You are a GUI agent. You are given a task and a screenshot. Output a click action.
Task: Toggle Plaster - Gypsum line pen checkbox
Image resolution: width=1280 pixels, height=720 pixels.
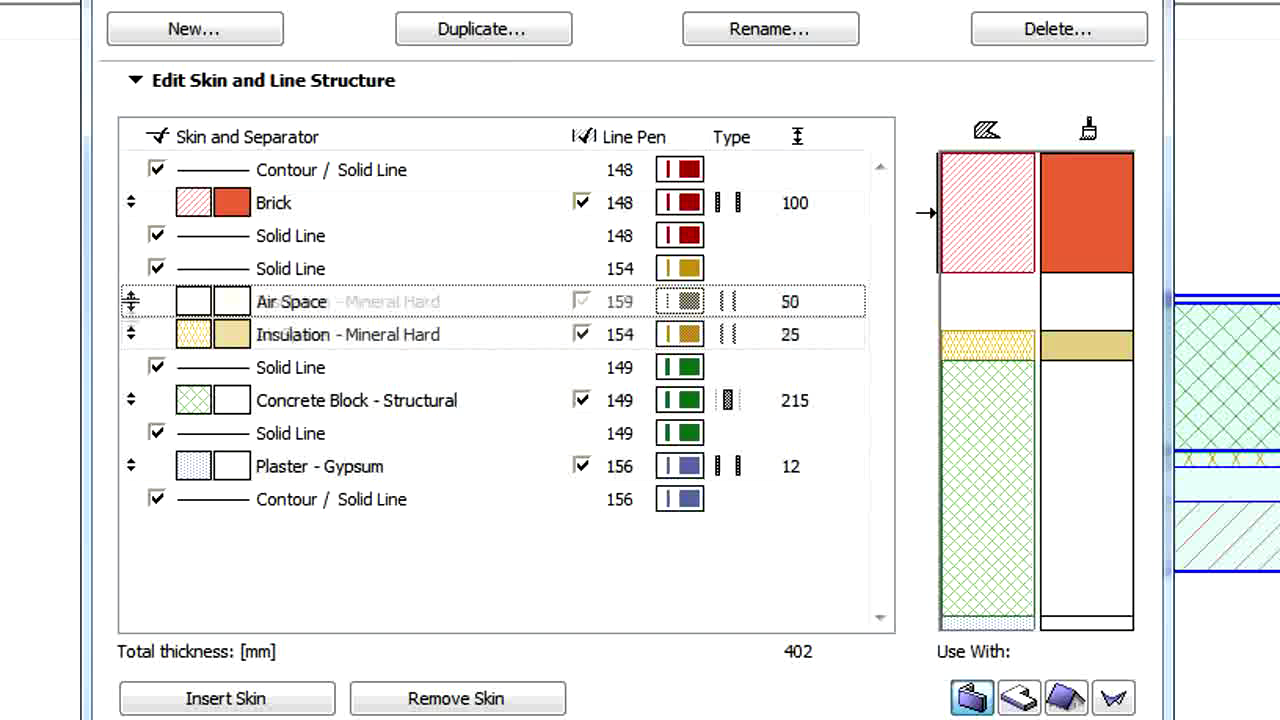[582, 466]
